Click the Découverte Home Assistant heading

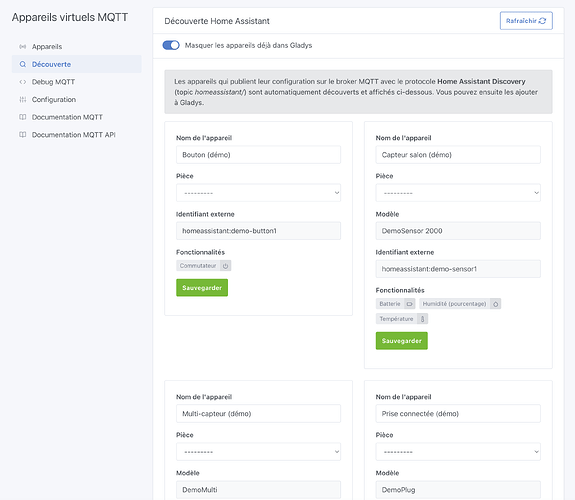click(x=217, y=21)
